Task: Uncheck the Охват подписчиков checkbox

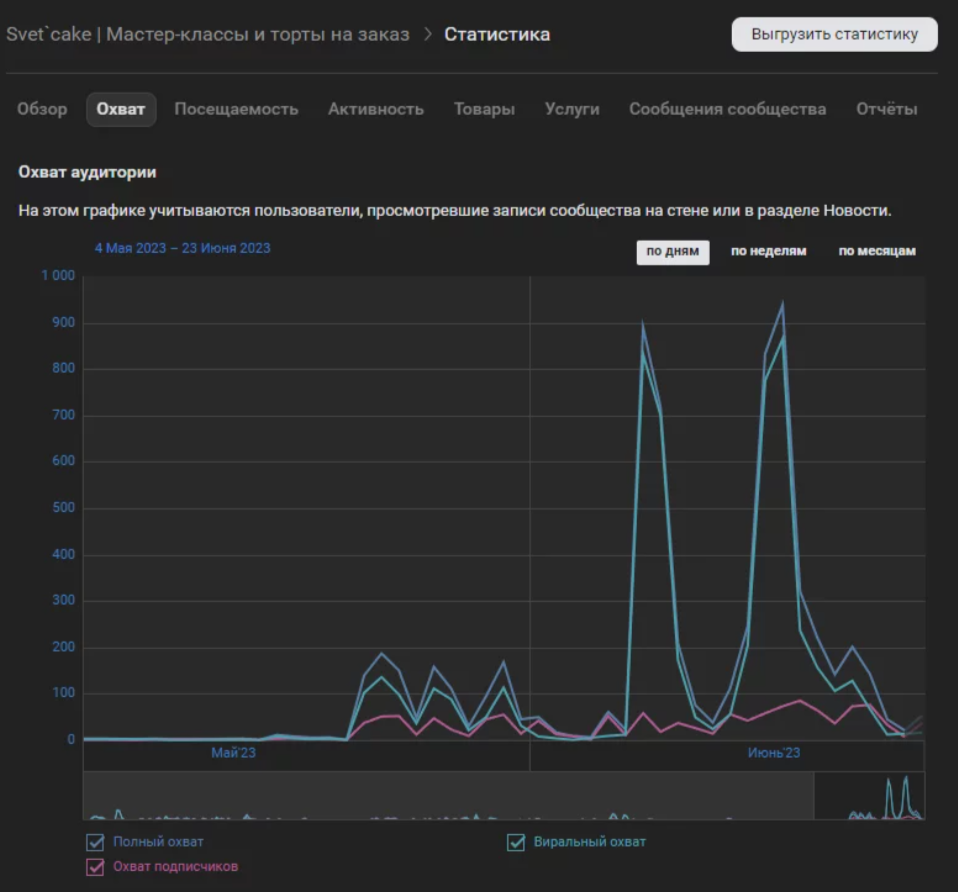Action: point(96,866)
